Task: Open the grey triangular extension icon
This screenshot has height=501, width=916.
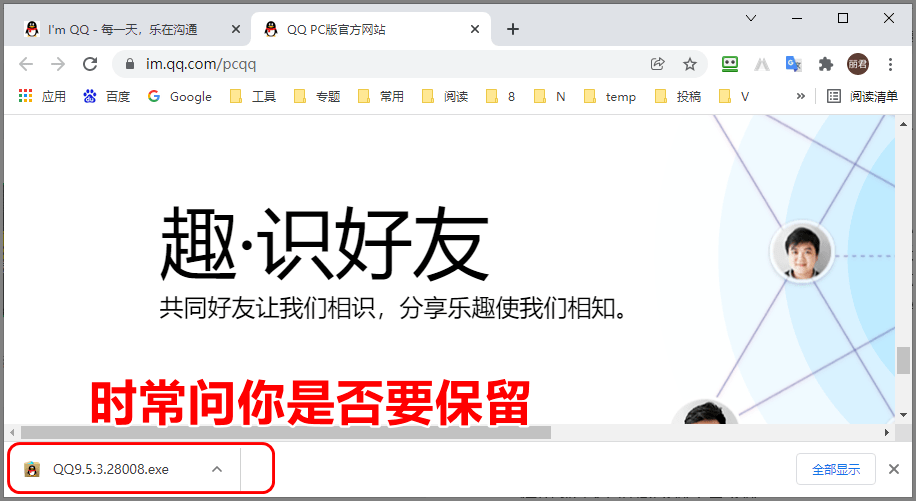Action: (x=761, y=64)
